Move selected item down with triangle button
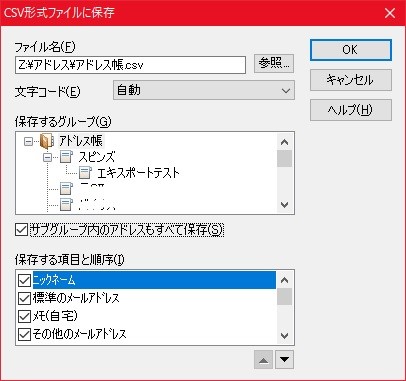 point(284,360)
